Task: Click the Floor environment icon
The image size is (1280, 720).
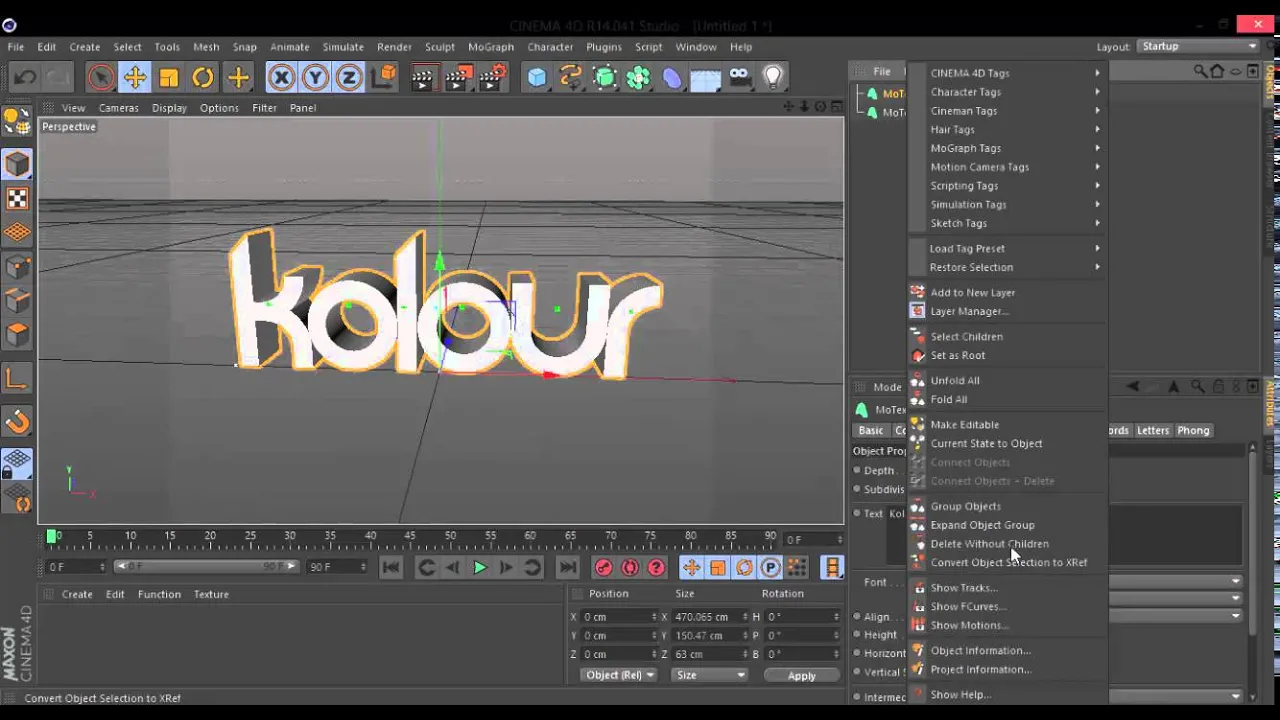Action: (x=706, y=77)
